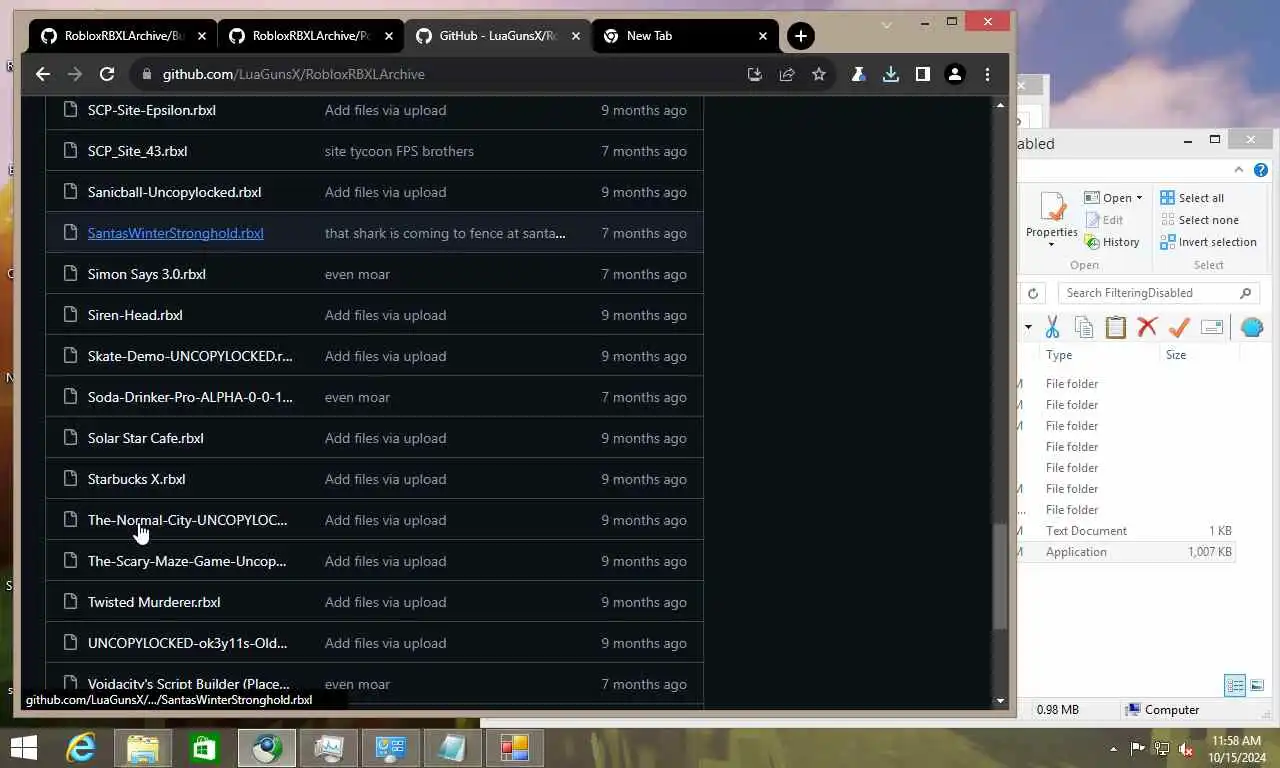Click the 'even moar' commit for Simon Says
The image size is (1280, 768).
[357, 274]
